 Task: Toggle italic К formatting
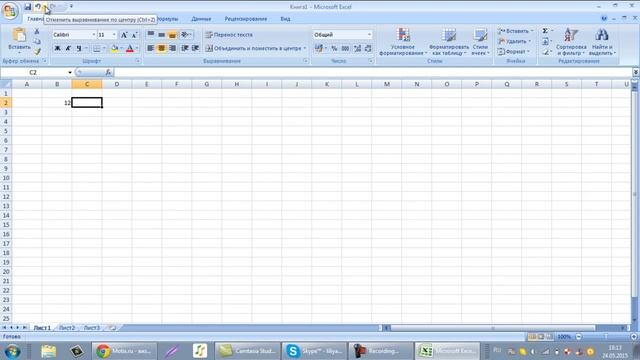coord(68,49)
